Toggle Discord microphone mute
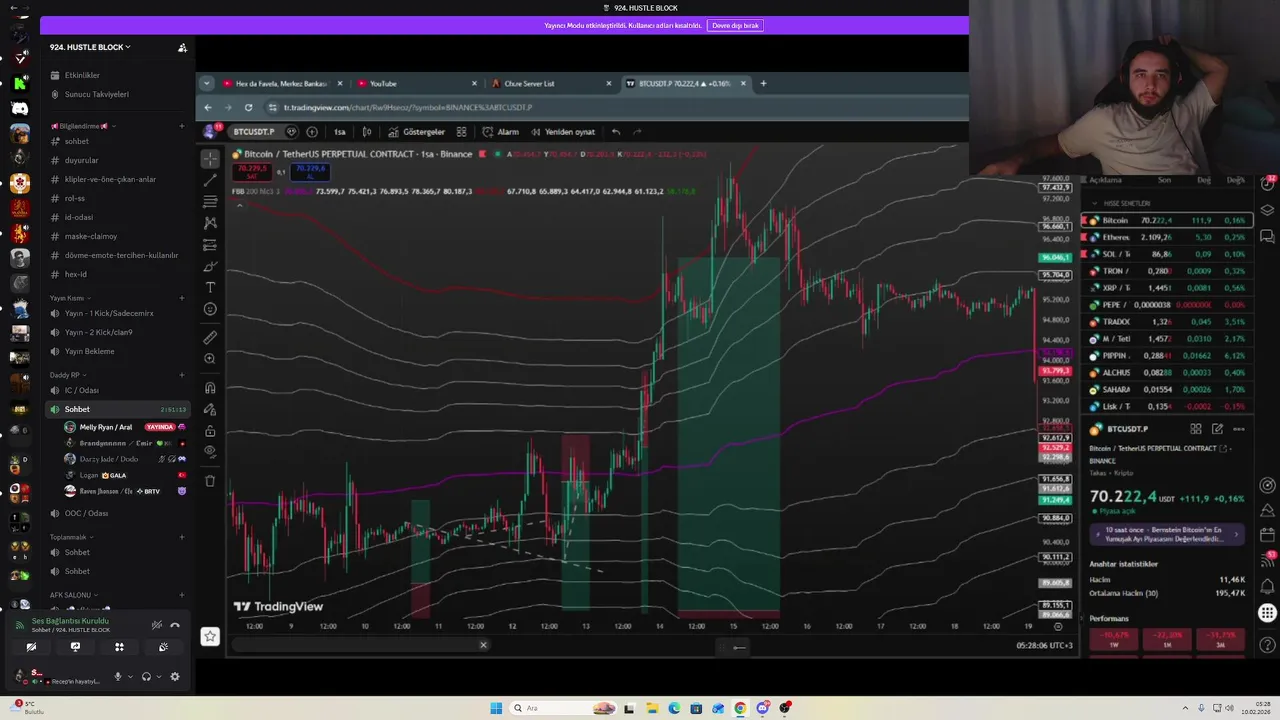The image size is (1280, 720). (117, 676)
